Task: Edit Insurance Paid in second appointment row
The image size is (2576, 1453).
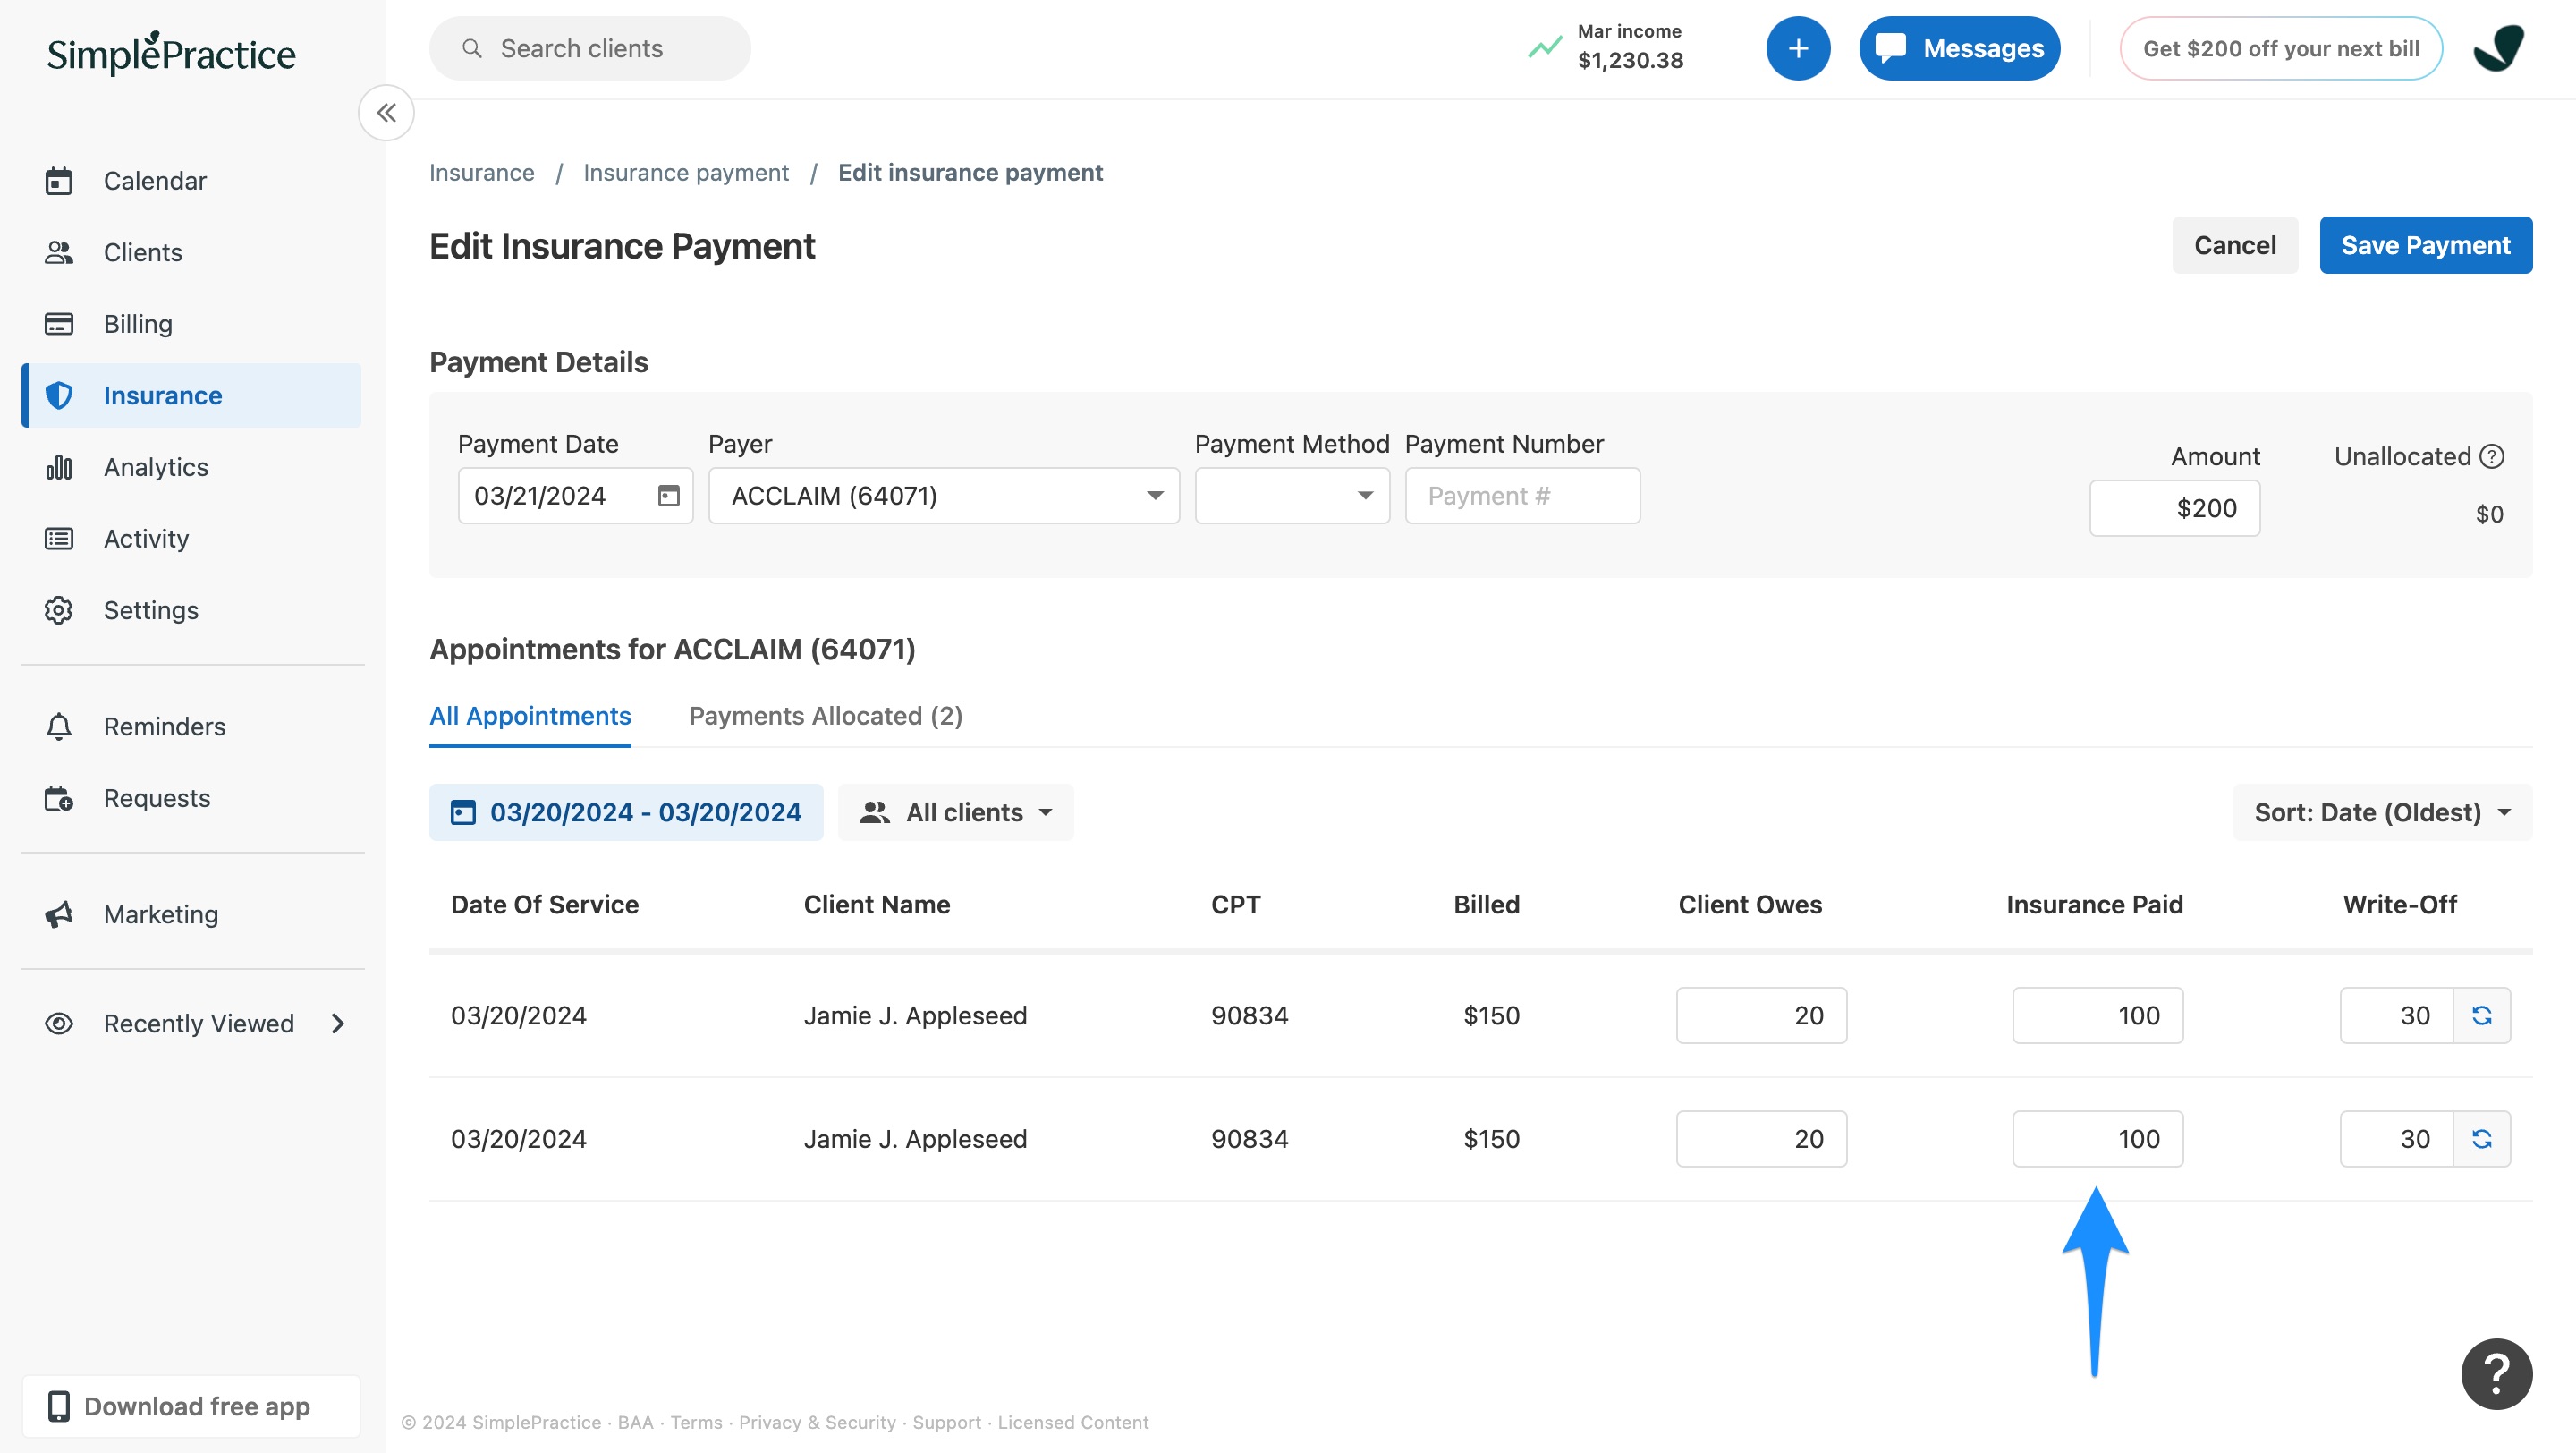Action: pos(2097,1138)
